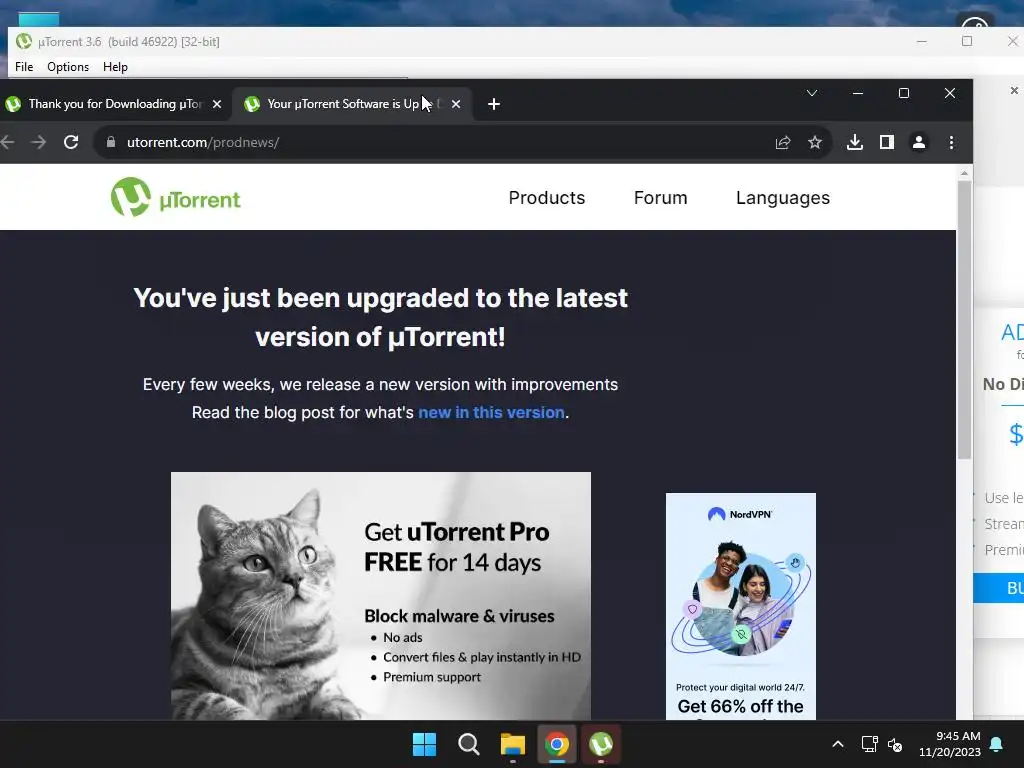The width and height of the screenshot is (1024, 768).
Task: Open the Products navigation menu
Action: point(547,198)
